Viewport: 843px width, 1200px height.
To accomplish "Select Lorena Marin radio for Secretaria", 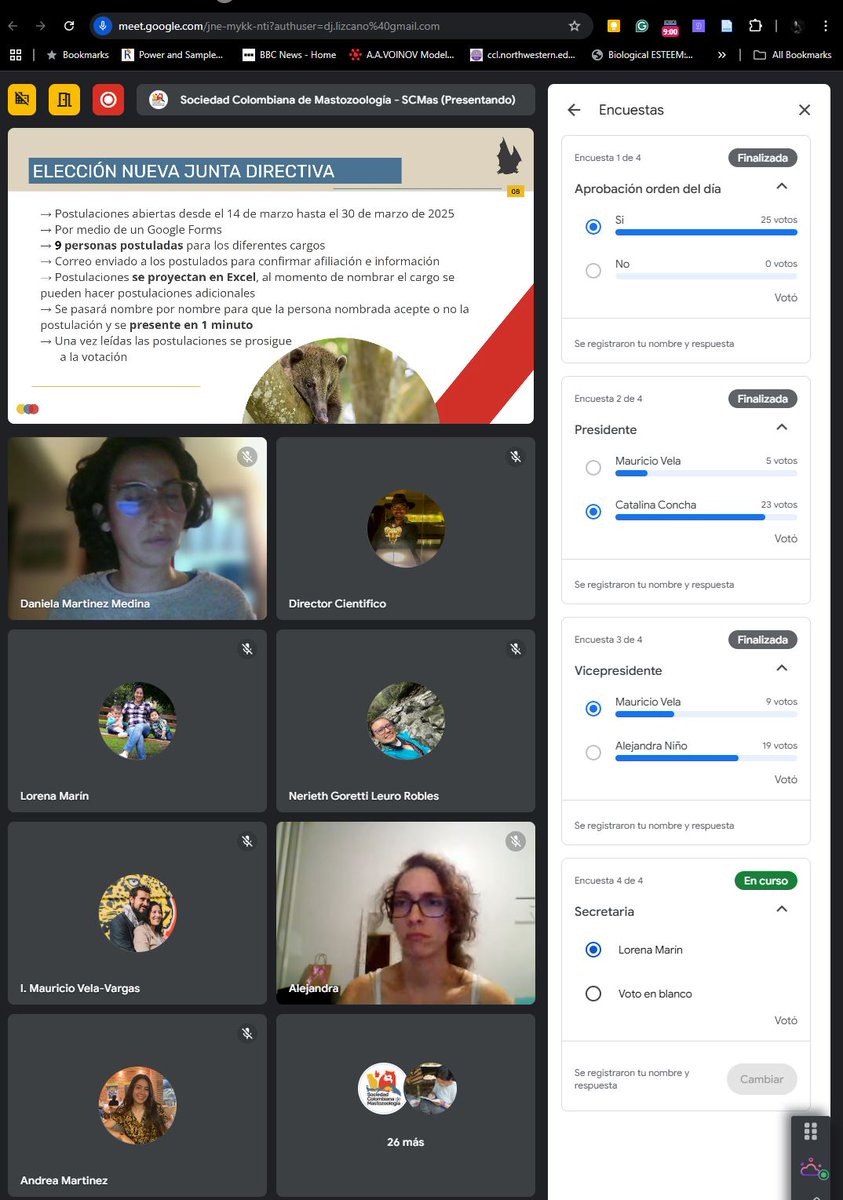I will click(x=593, y=950).
